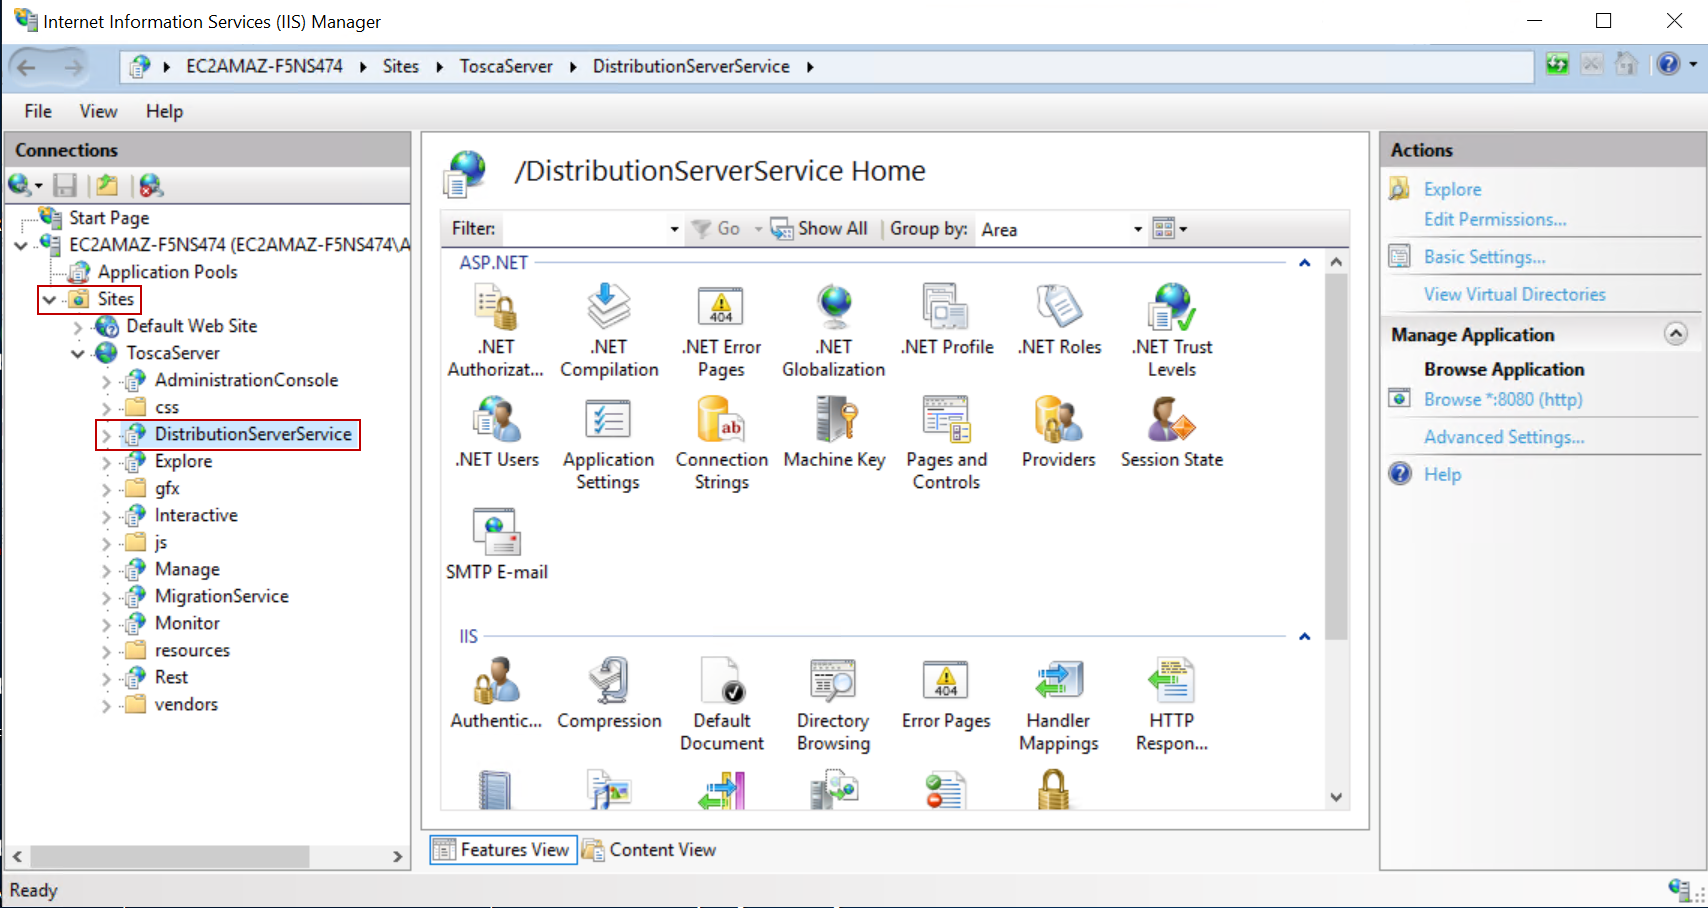Open the View menu

click(98, 111)
